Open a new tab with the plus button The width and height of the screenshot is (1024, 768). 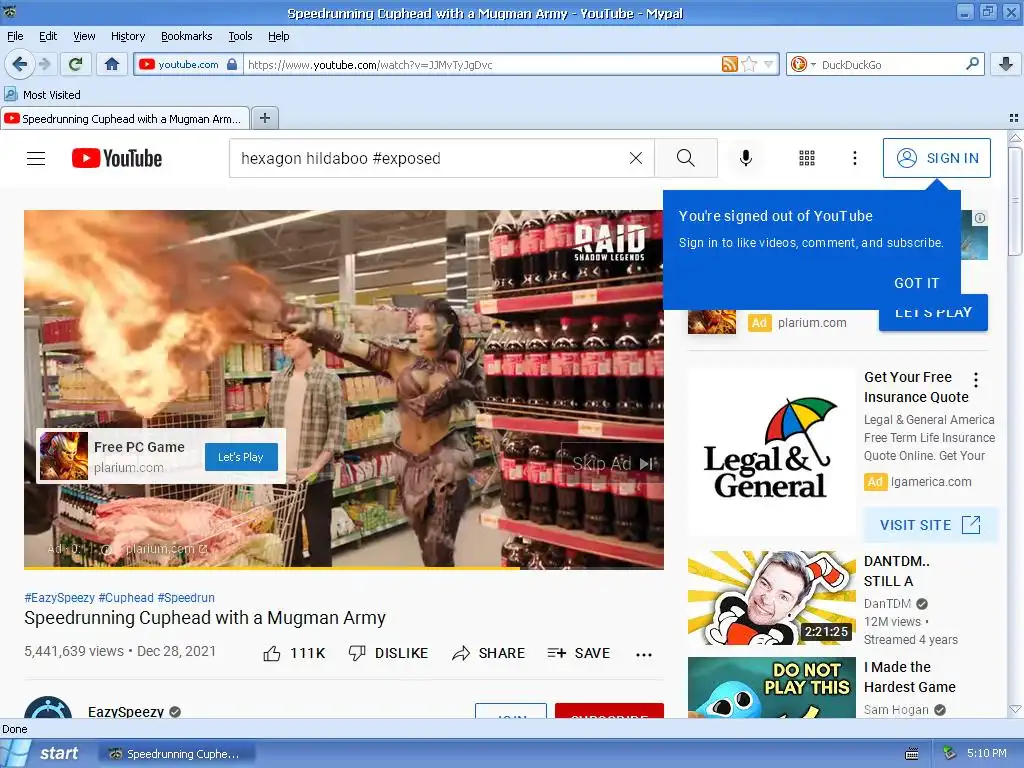pyautogui.click(x=264, y=118)
